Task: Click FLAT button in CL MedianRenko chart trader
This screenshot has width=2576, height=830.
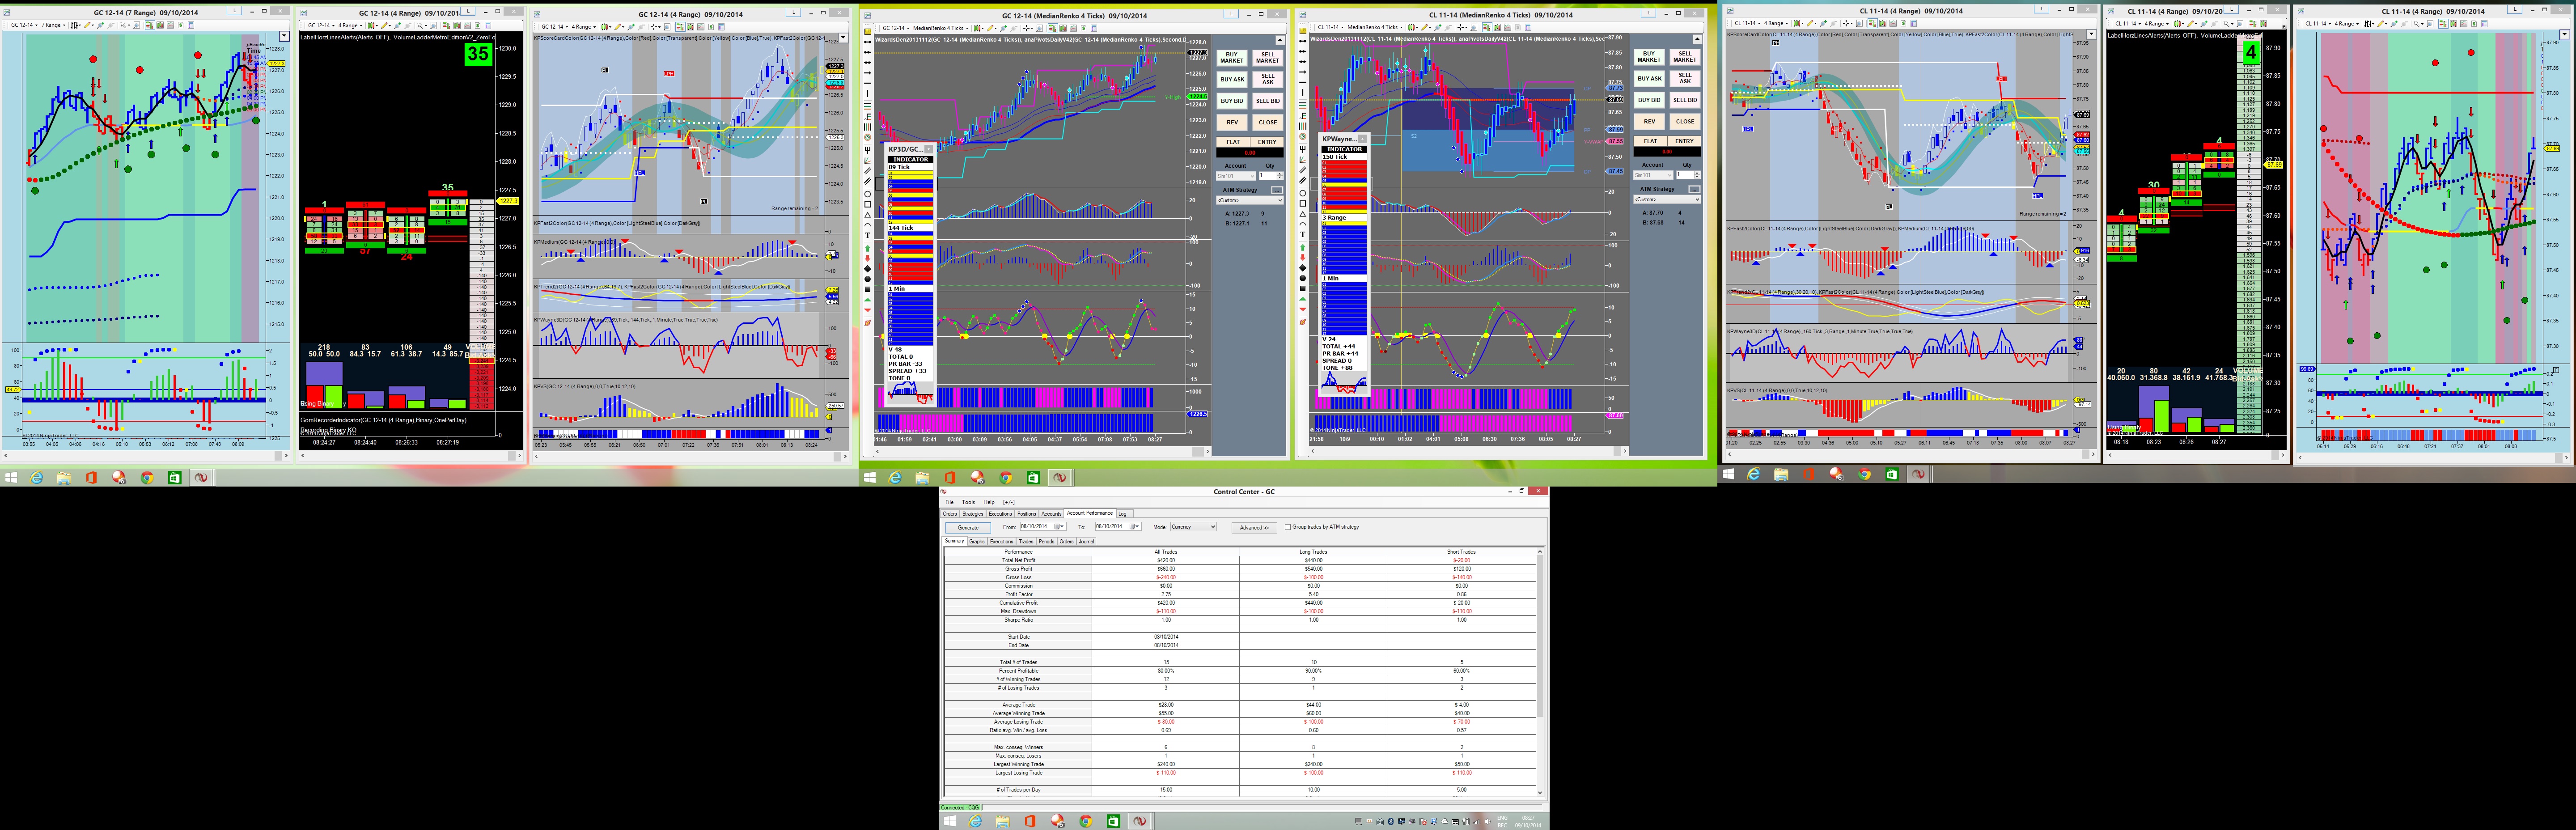Action: point(1651,141)
